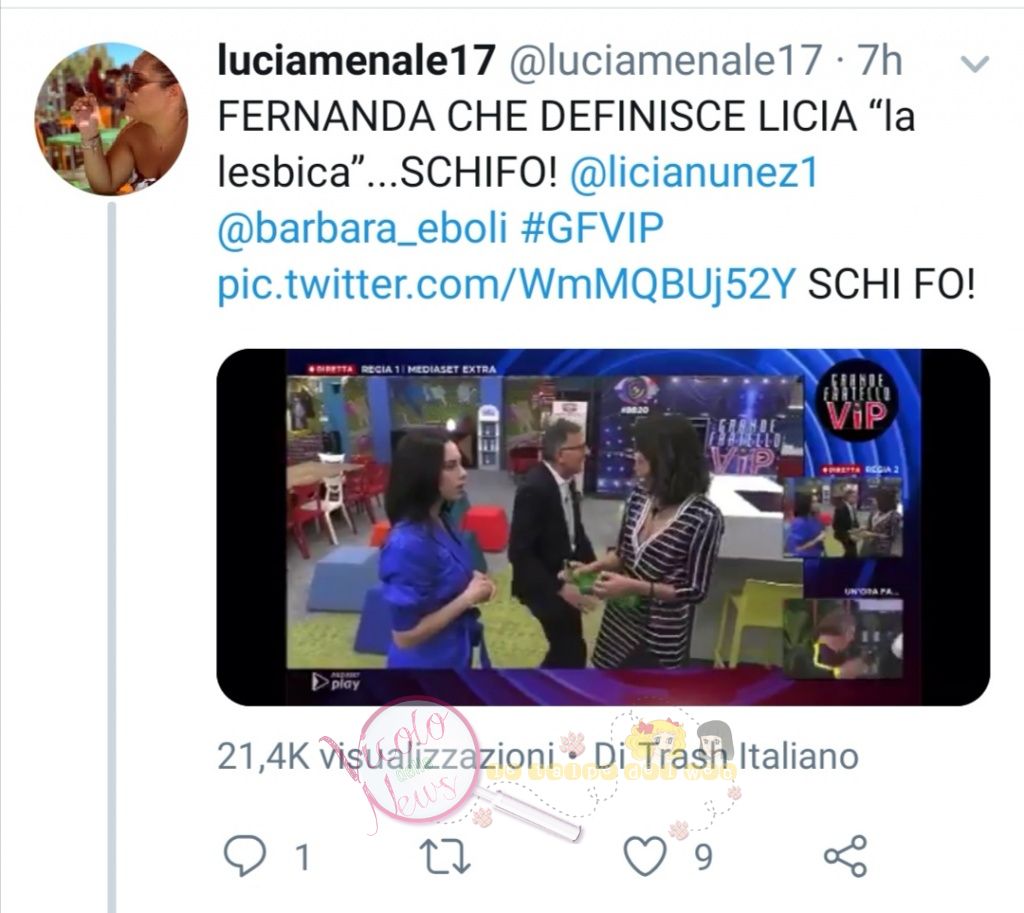Image resolution: width=1024 pixels, height=913 pixels.
Task: Open the #GFVIP hashtag
Action: click(x=591, y=228)
